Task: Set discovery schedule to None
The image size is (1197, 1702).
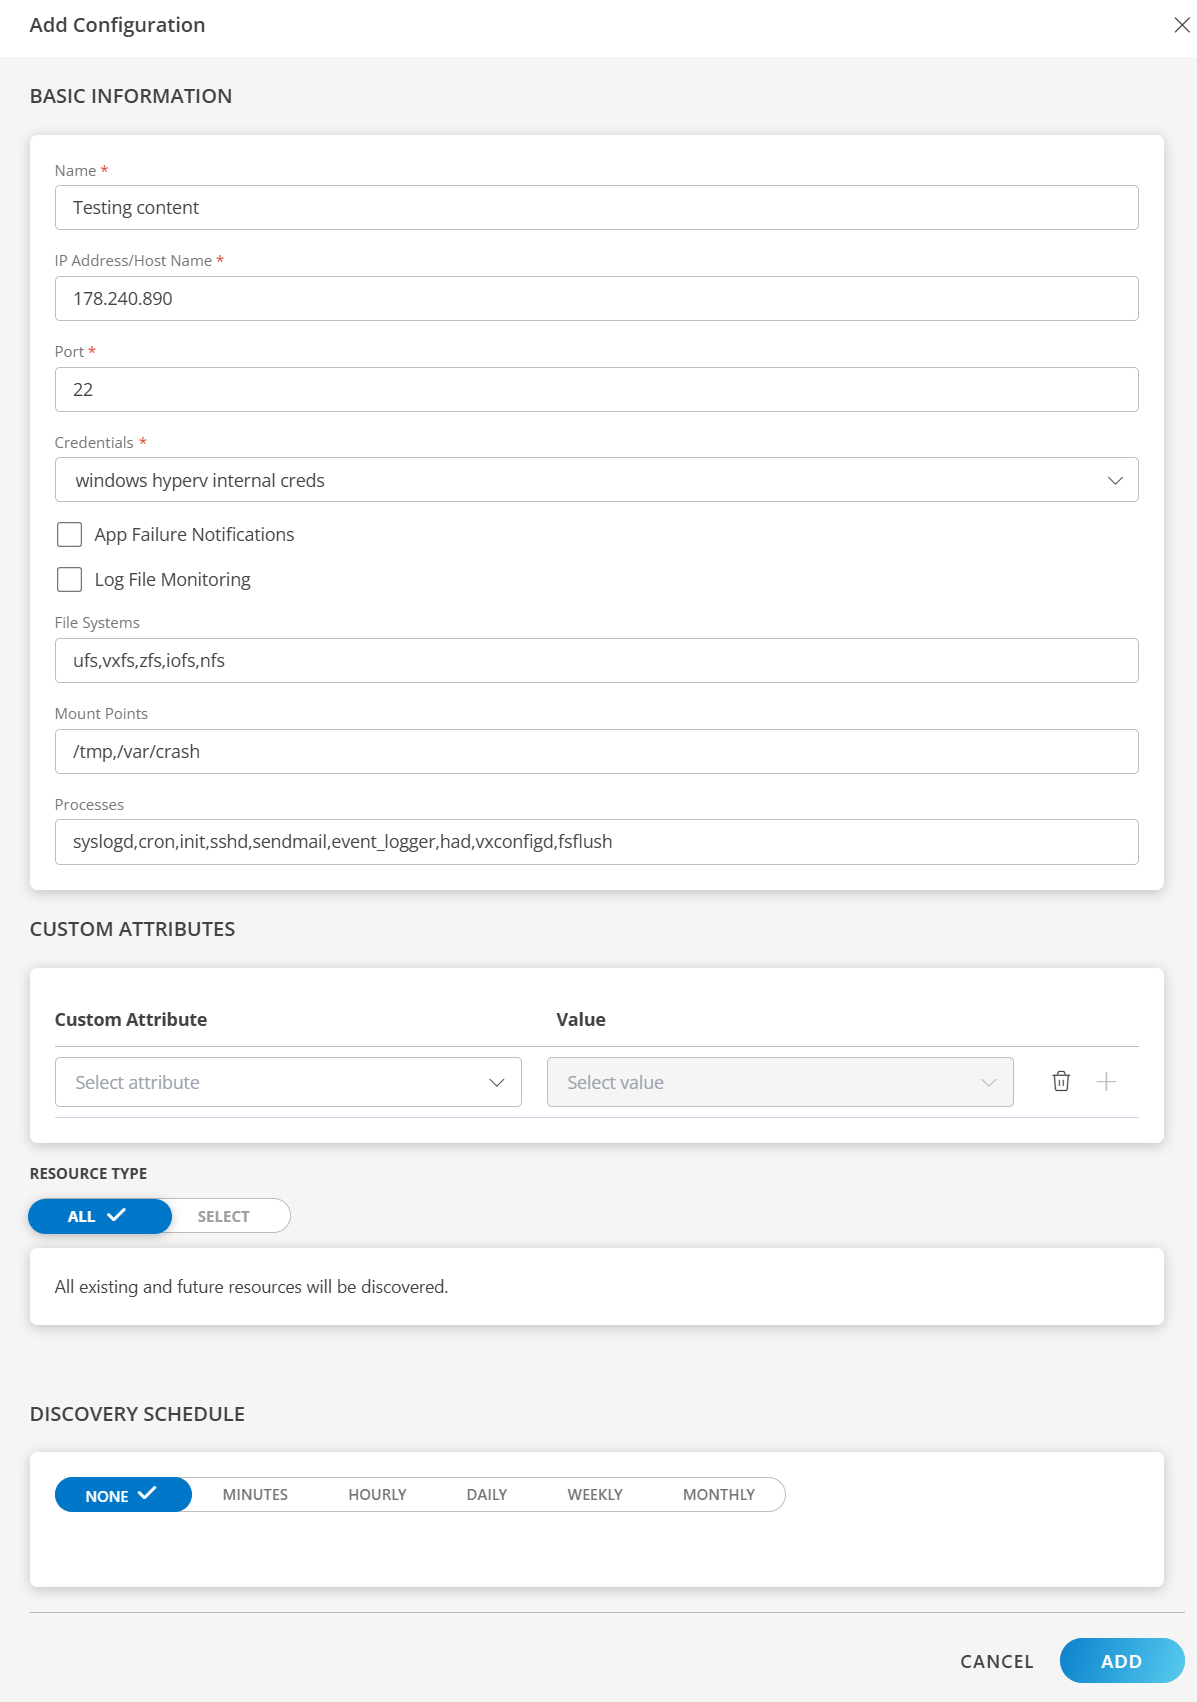Action: tap(122, 1494)
